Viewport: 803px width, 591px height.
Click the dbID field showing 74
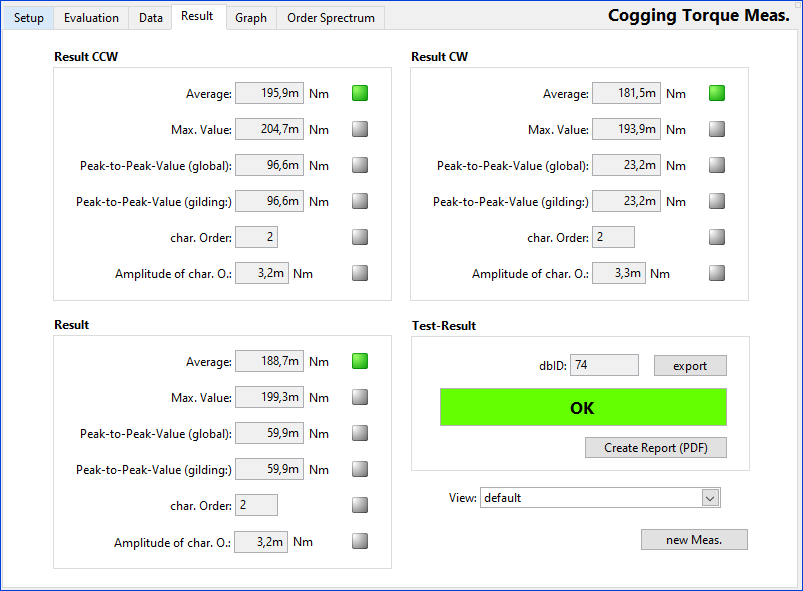click(604, 365)
